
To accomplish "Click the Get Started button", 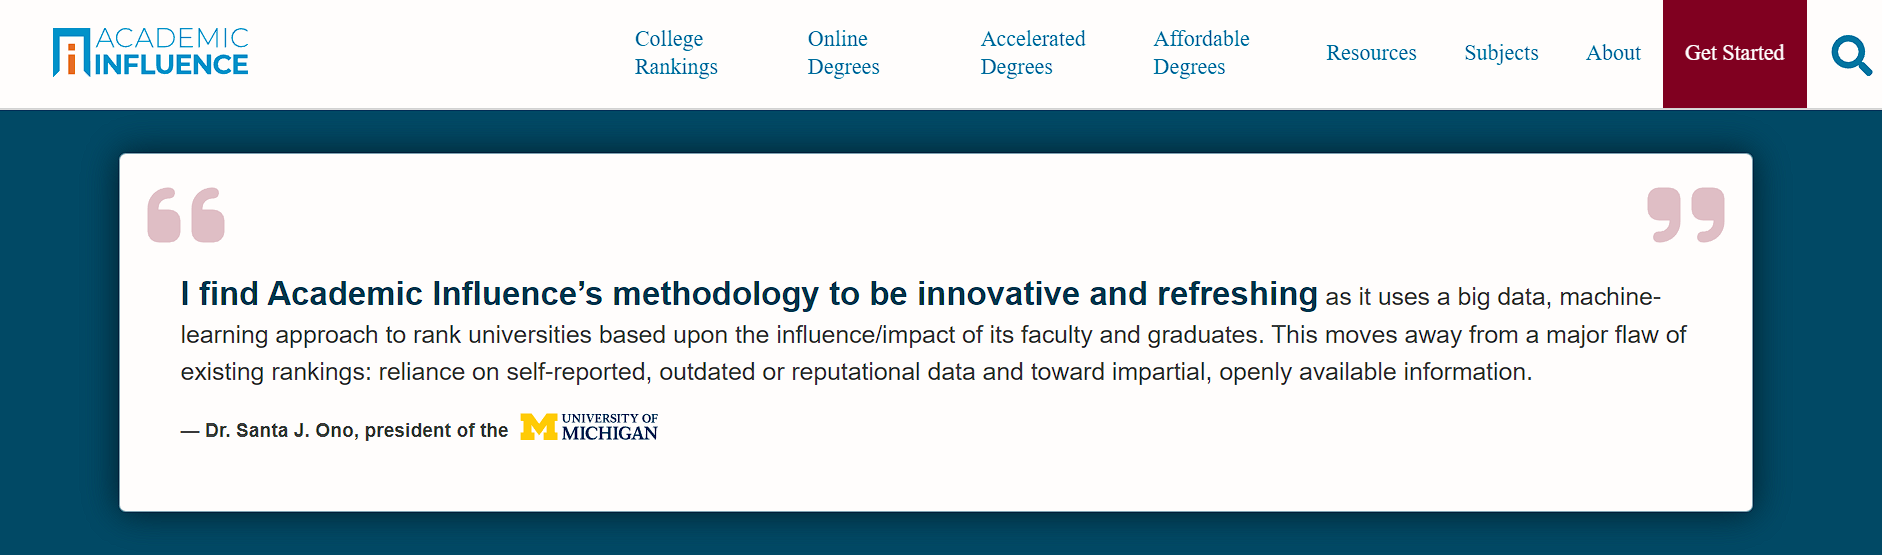I will click(x=1734, y=54).
